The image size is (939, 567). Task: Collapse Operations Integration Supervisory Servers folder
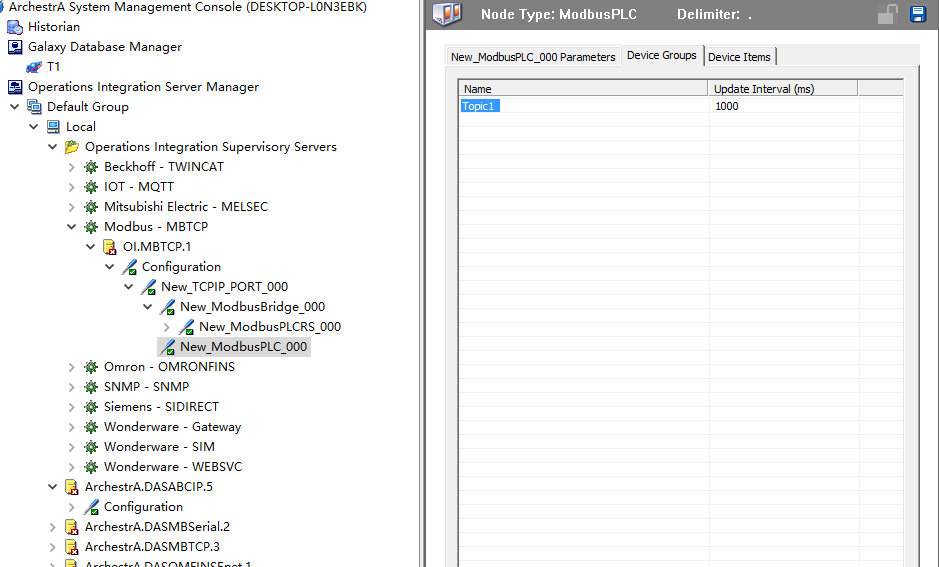point(53,147)
